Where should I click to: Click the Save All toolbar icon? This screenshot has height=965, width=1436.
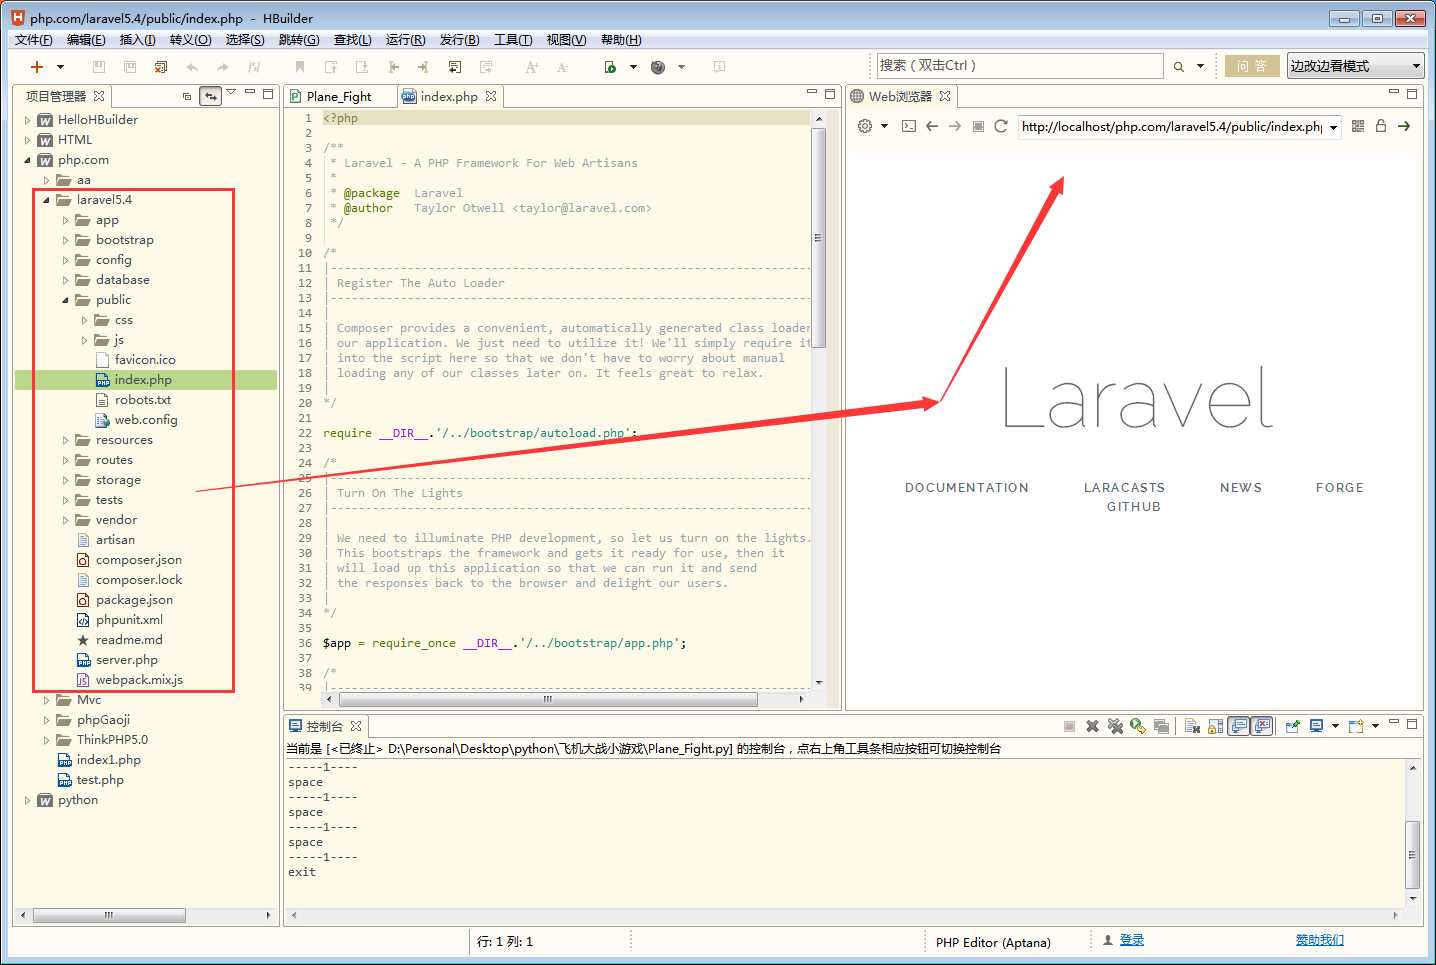pyautogui.click(x=130, y=67)
